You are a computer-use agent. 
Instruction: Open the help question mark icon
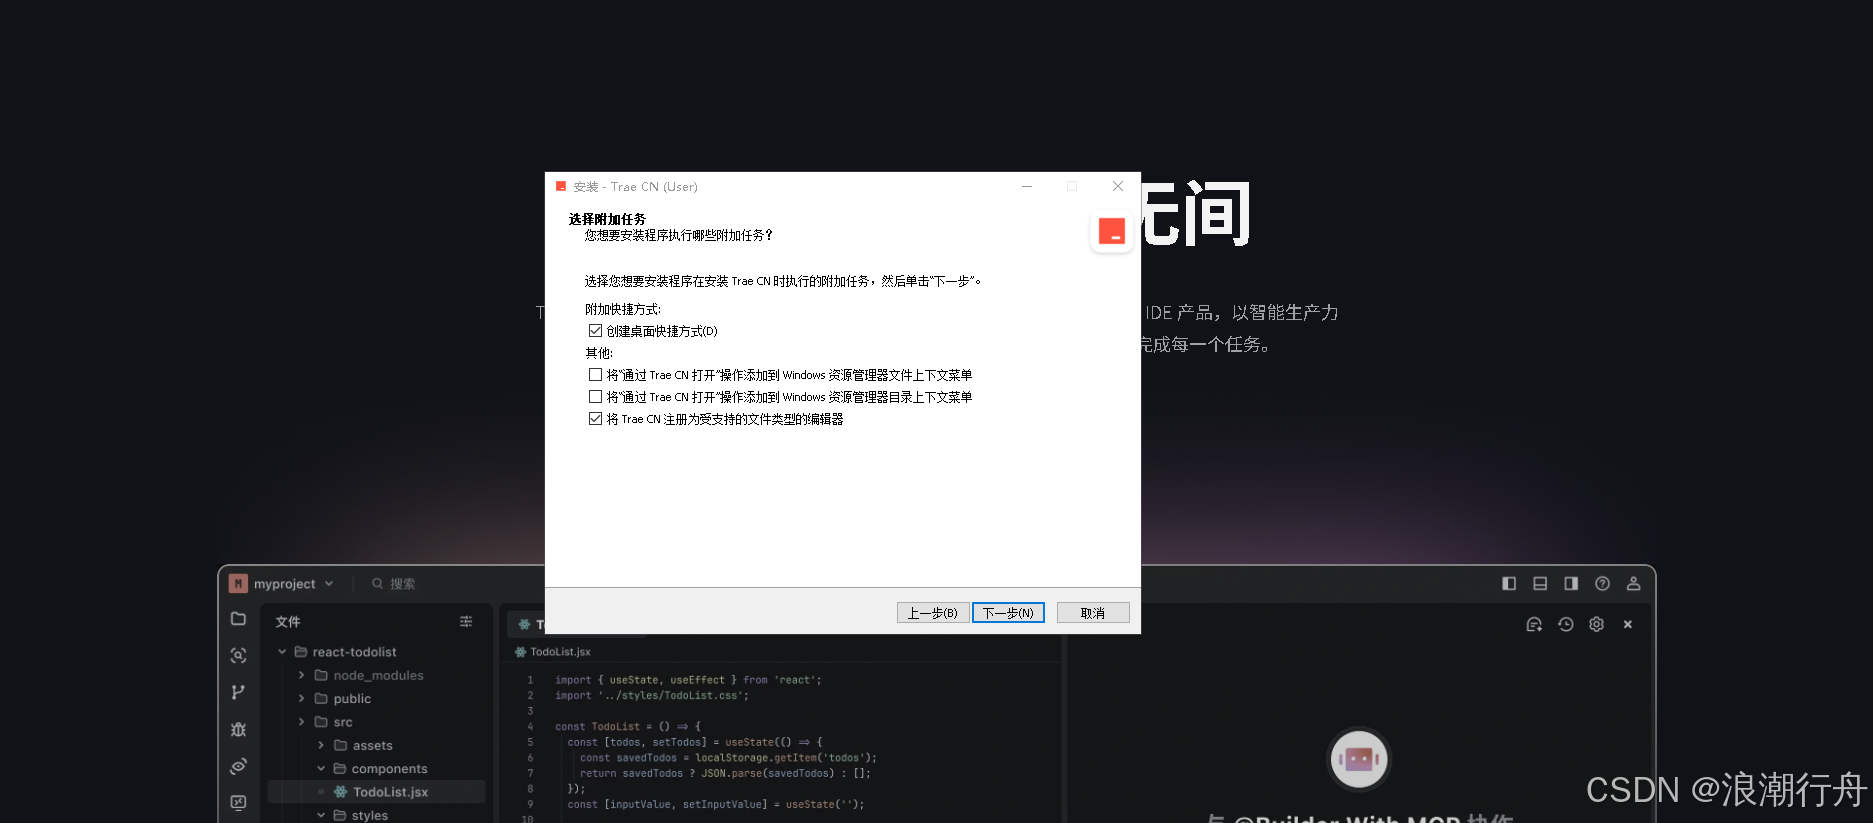(1602, 584)
